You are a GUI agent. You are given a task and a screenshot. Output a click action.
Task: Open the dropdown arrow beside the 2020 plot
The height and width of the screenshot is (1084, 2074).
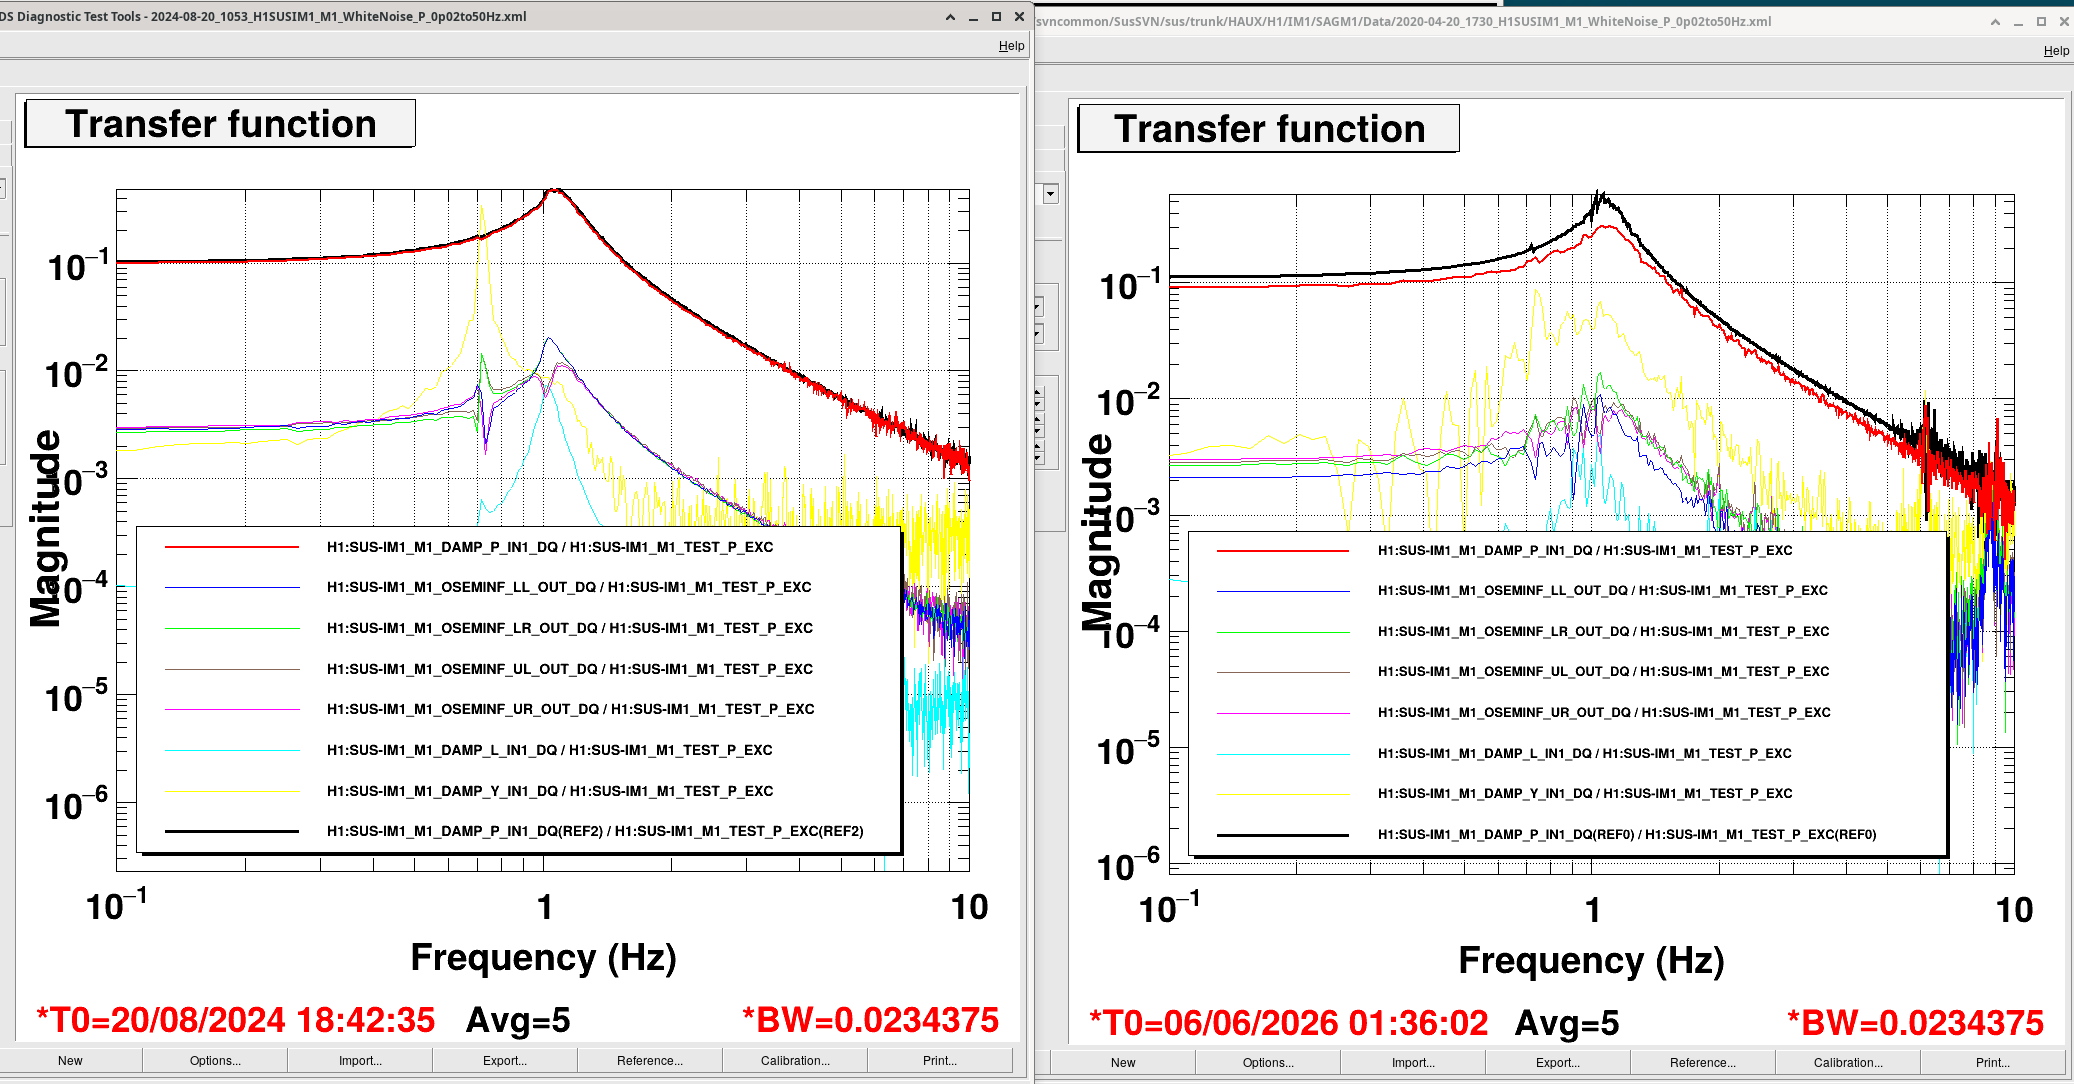tap(1050, 194)
